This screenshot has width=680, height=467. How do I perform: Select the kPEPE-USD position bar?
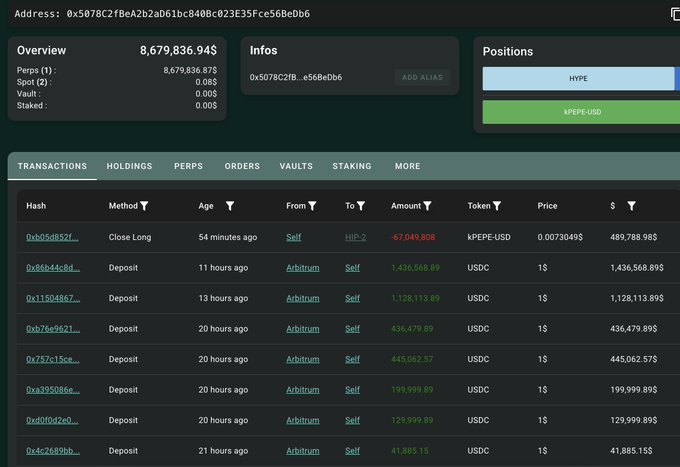(x=581, y=112)
